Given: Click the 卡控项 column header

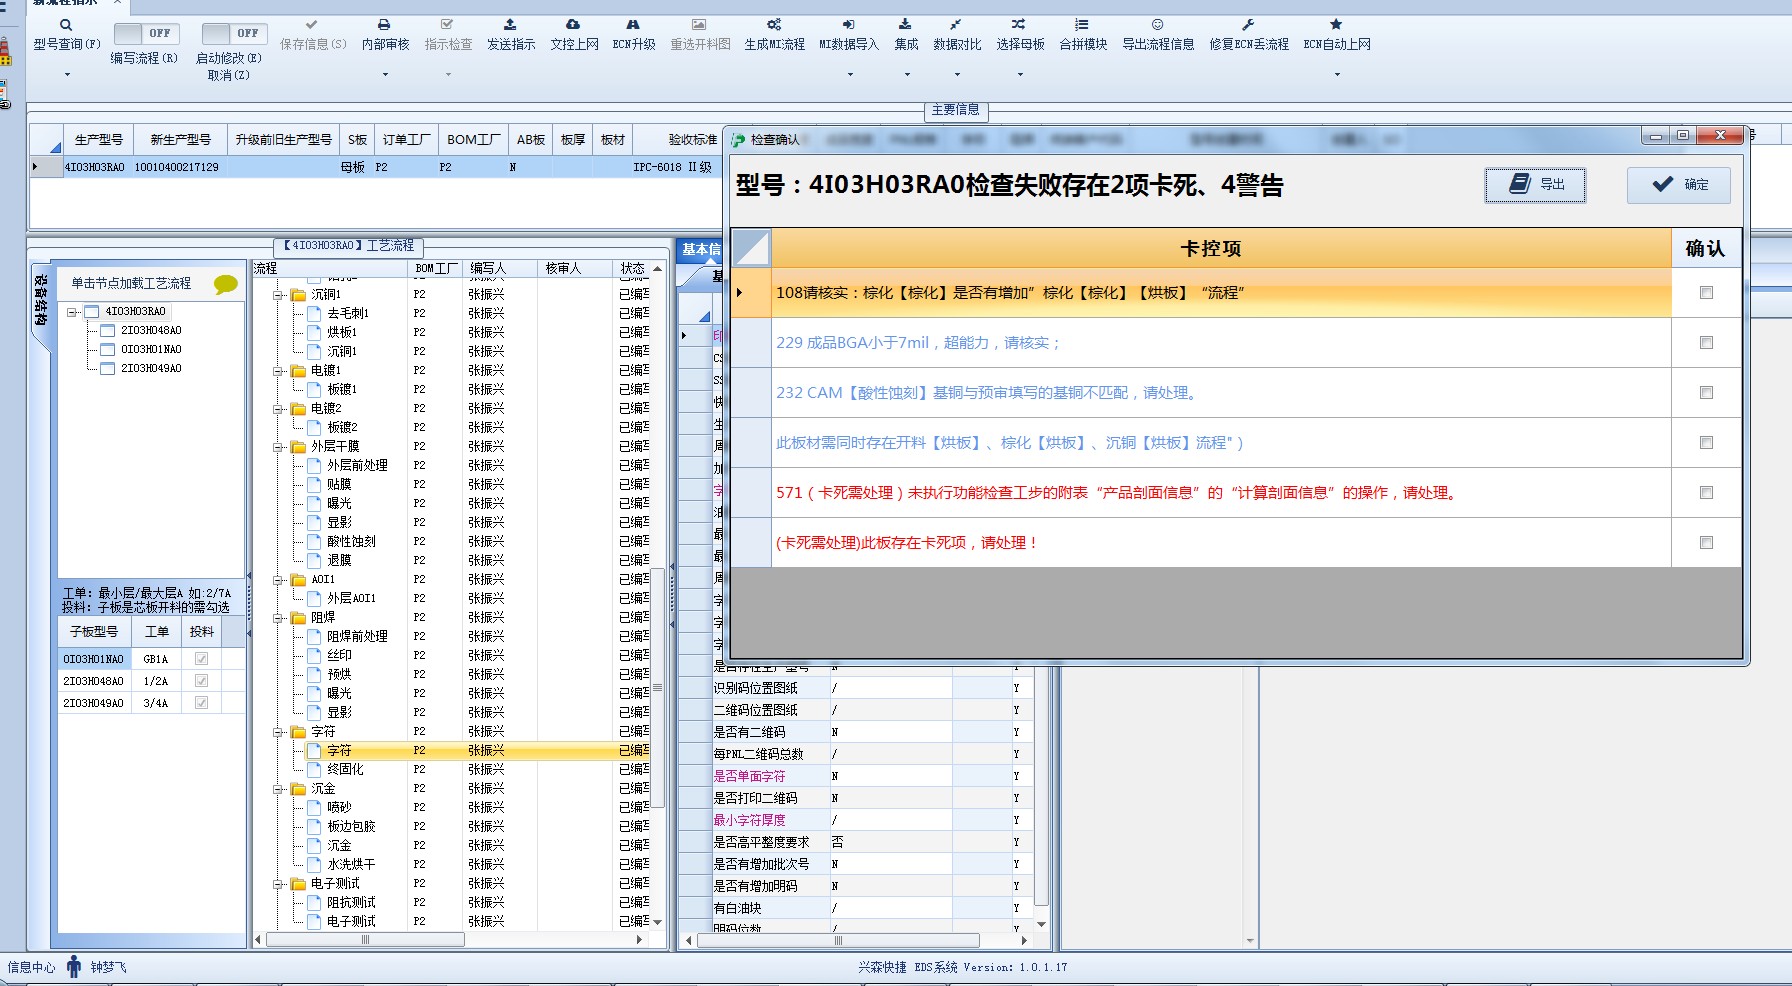Looking at the screenshot, I should pyautogui.click(x=1221, y=248).
